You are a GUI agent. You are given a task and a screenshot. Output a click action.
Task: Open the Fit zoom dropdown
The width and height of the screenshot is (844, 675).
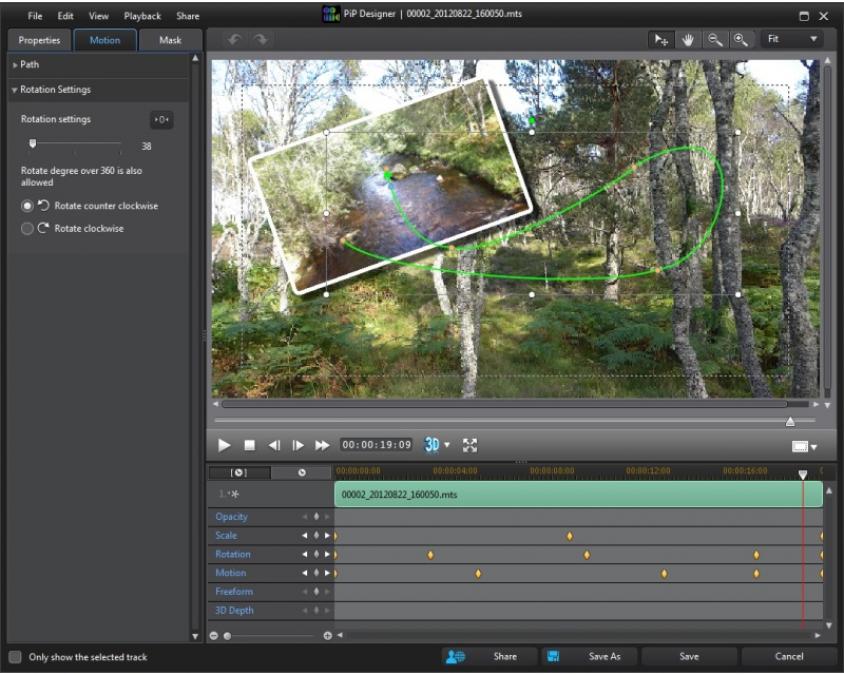pyautogui.click(x=792, y=39)
